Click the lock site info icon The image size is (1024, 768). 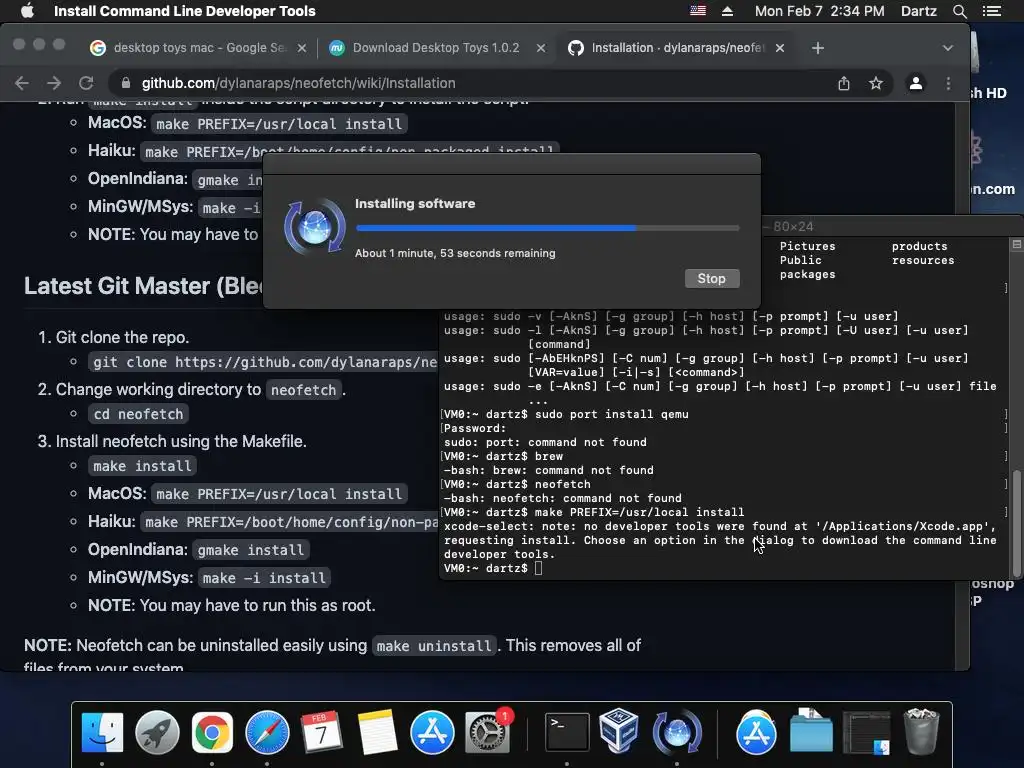[126, 83]
